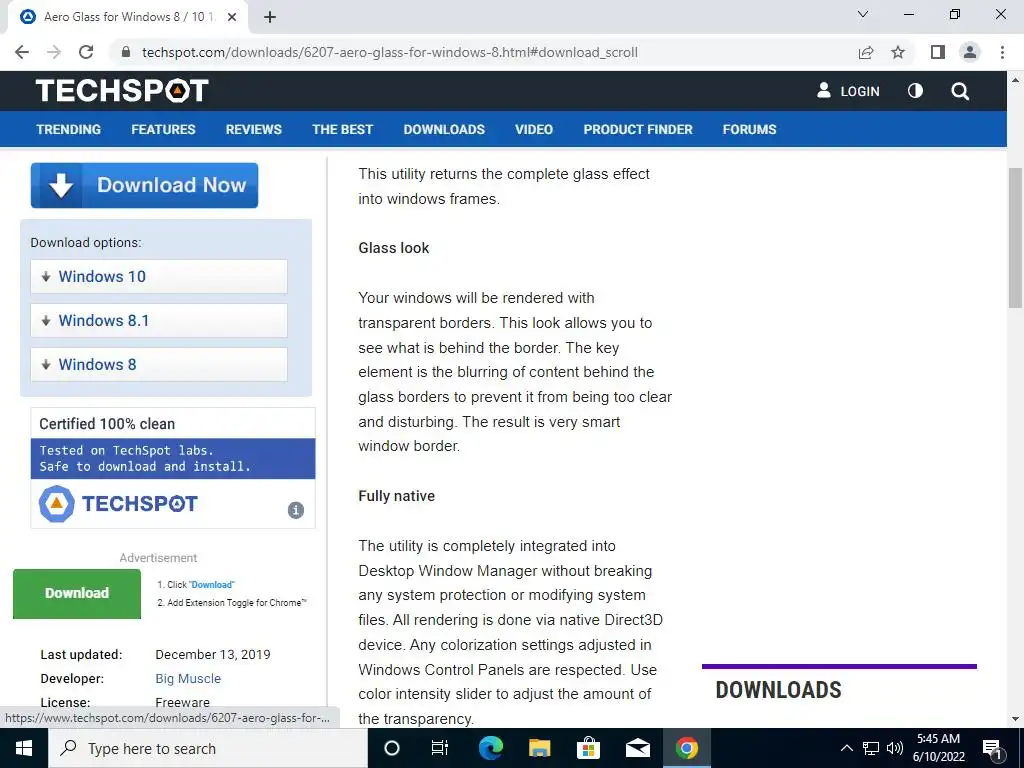Click the share page icon in address bar
Screen dimensions: 1024x768
coord(866,52)
